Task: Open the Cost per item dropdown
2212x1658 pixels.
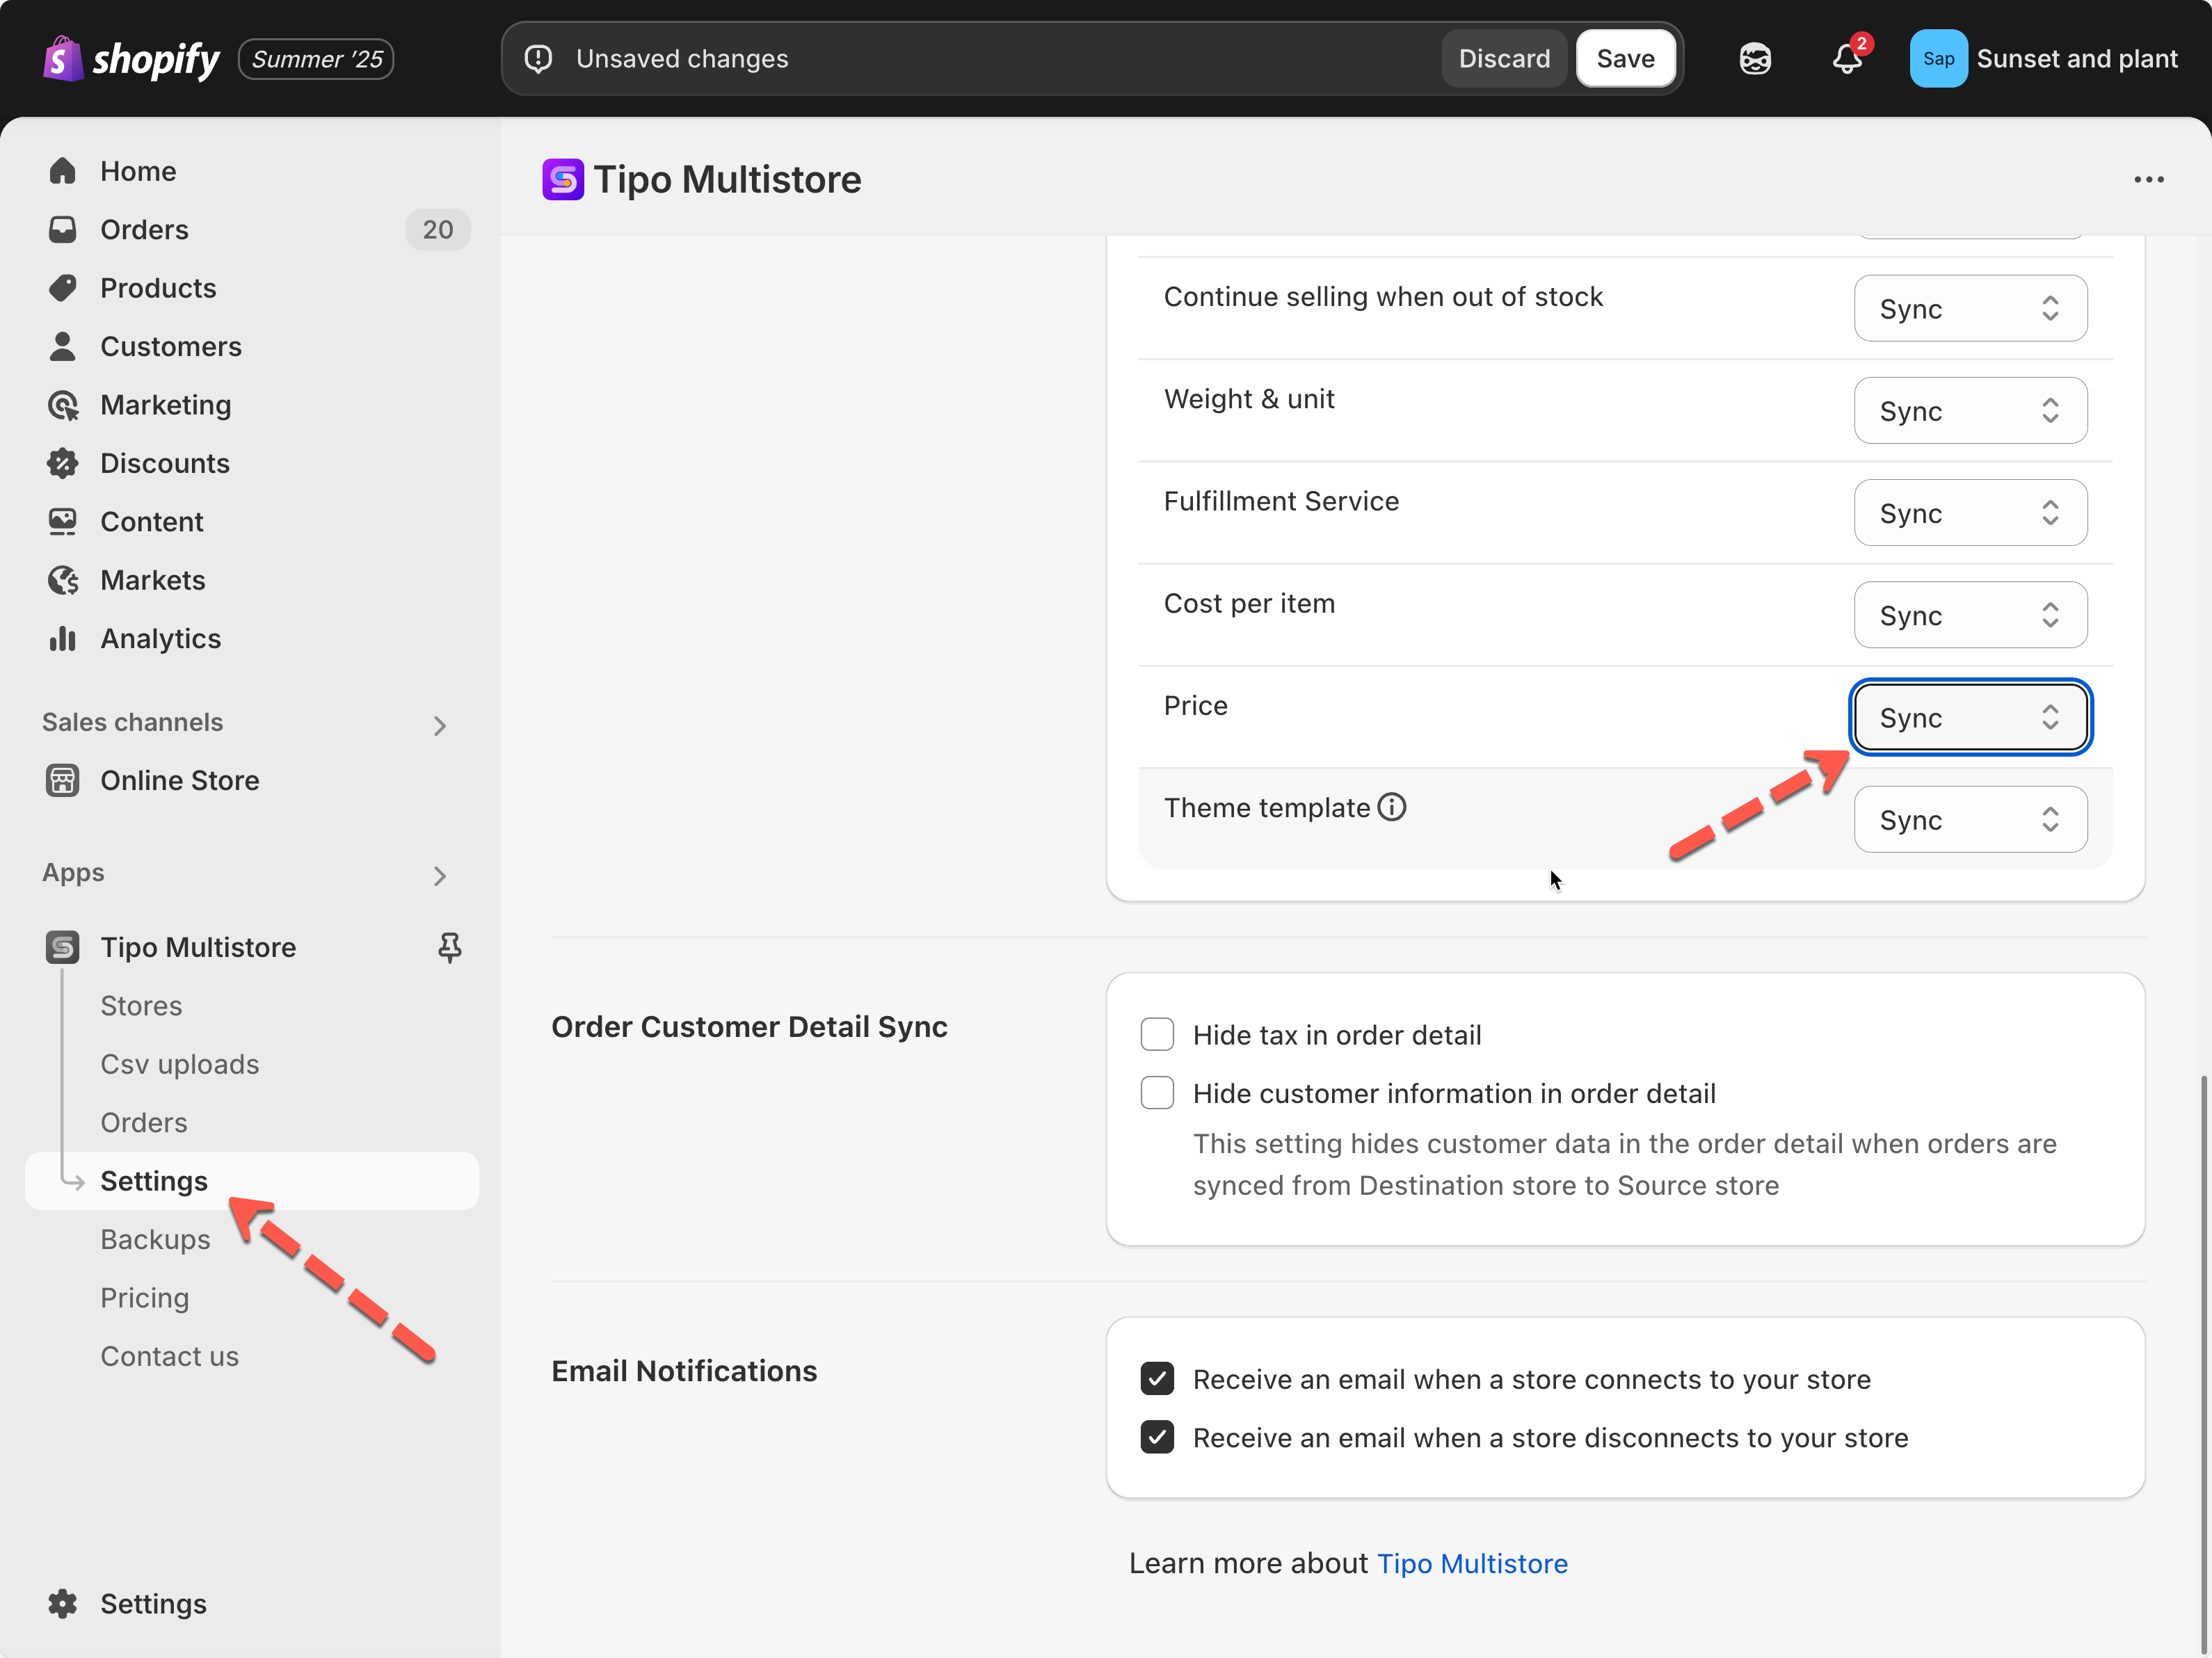Action: click(x=1969, y=615)
